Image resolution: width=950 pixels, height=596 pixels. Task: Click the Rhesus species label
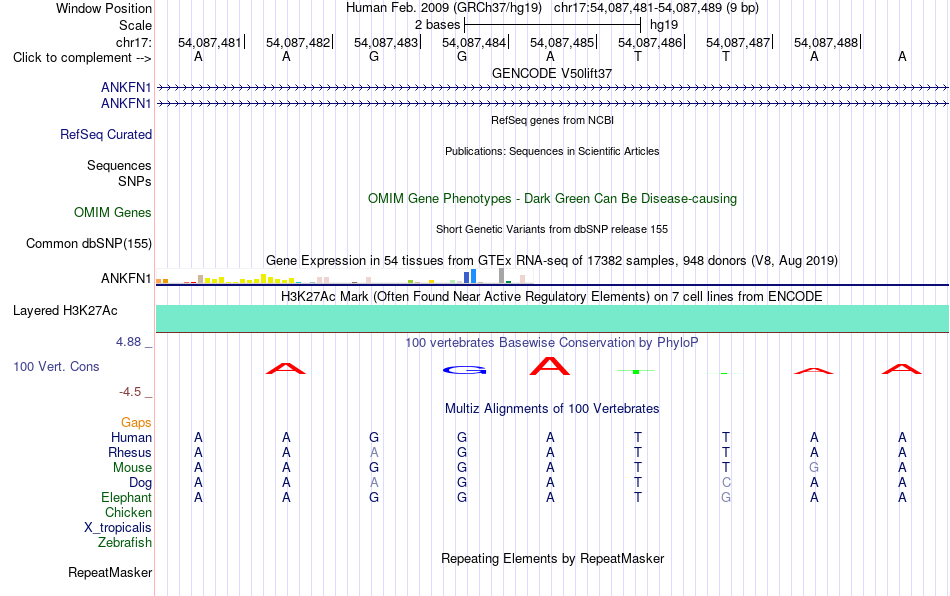pos(130,452)
